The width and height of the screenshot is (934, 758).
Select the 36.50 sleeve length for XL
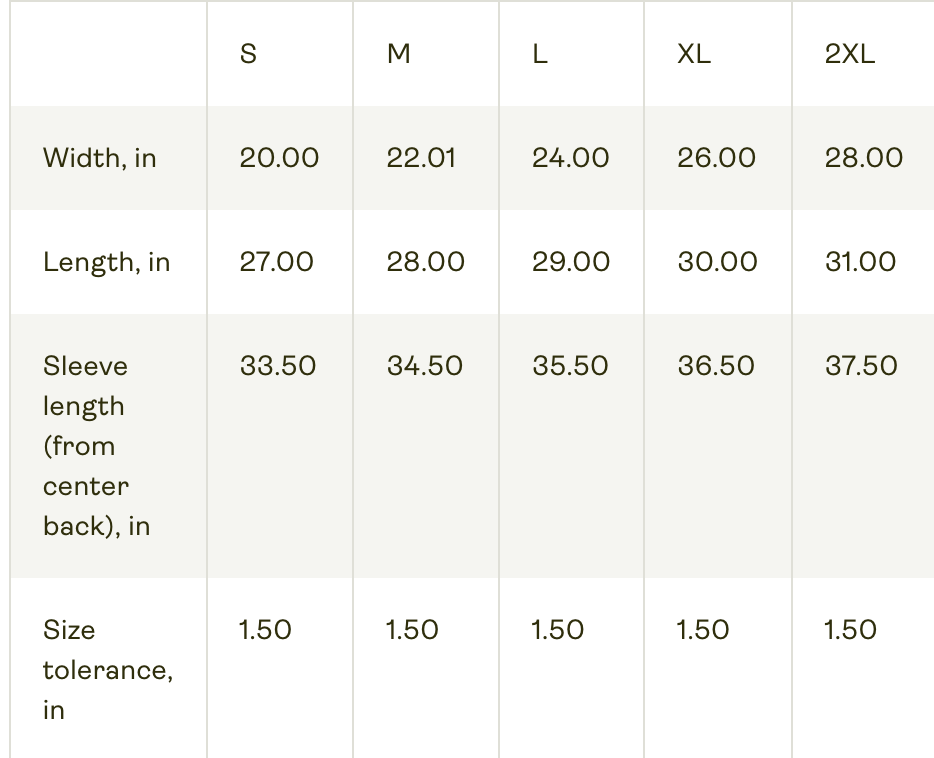point(716,366)
